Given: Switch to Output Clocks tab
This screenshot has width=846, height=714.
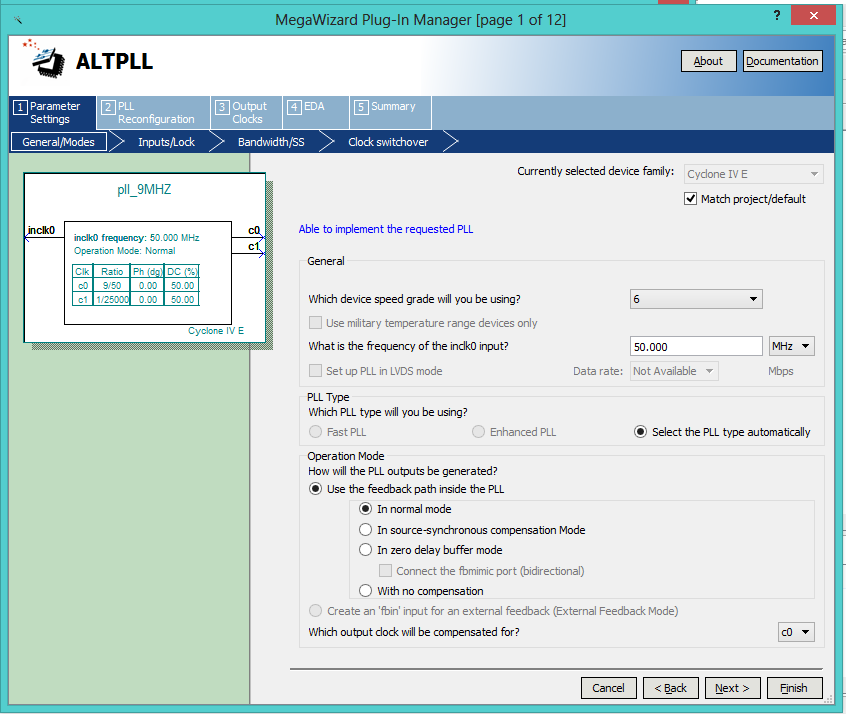Looking at the screenshot, I should 247,113.
